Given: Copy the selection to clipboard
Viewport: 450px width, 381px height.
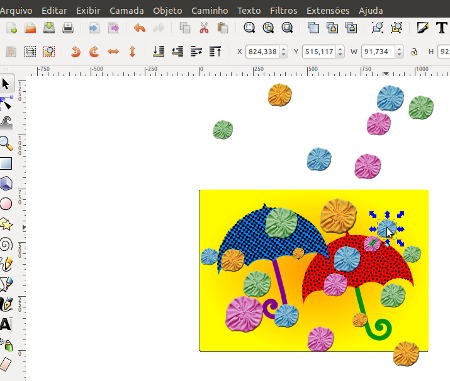Looking at the screenshot, I should coord(185,28).
